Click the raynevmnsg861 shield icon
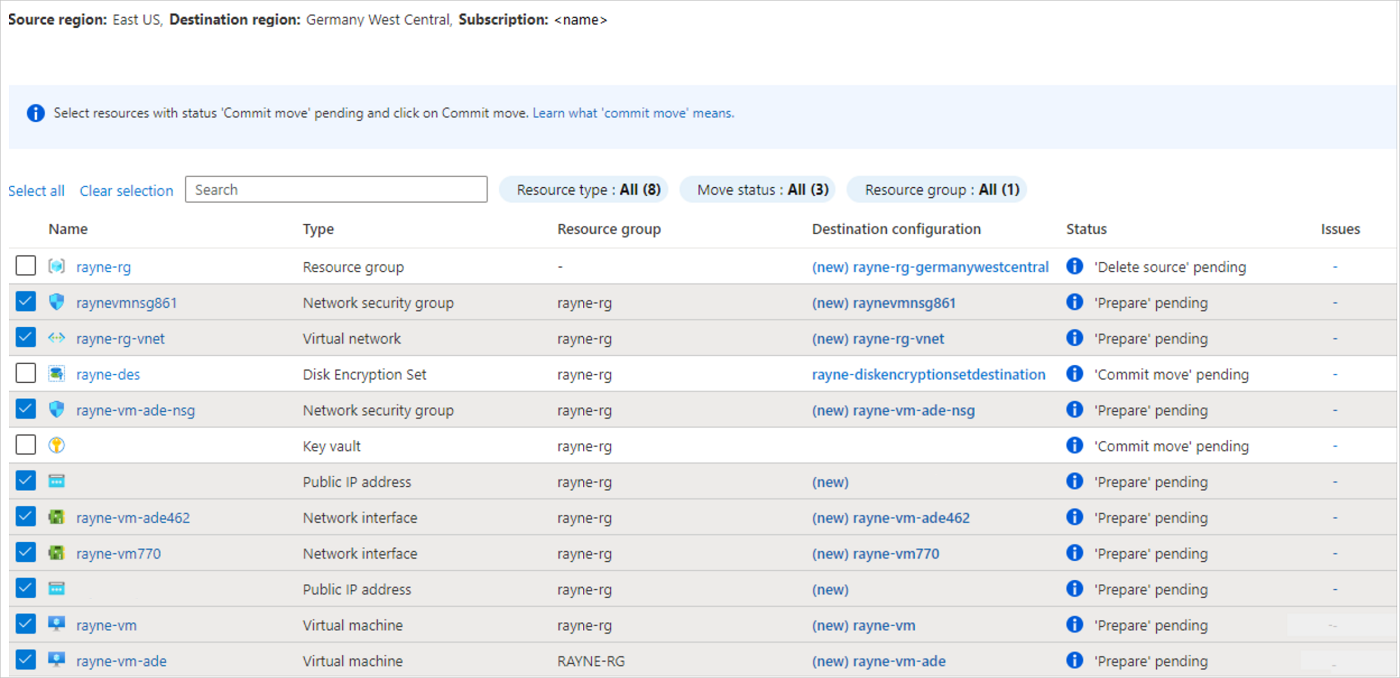Image resolution: width=1400 pixels, height=678 pixels. [57, 303]
